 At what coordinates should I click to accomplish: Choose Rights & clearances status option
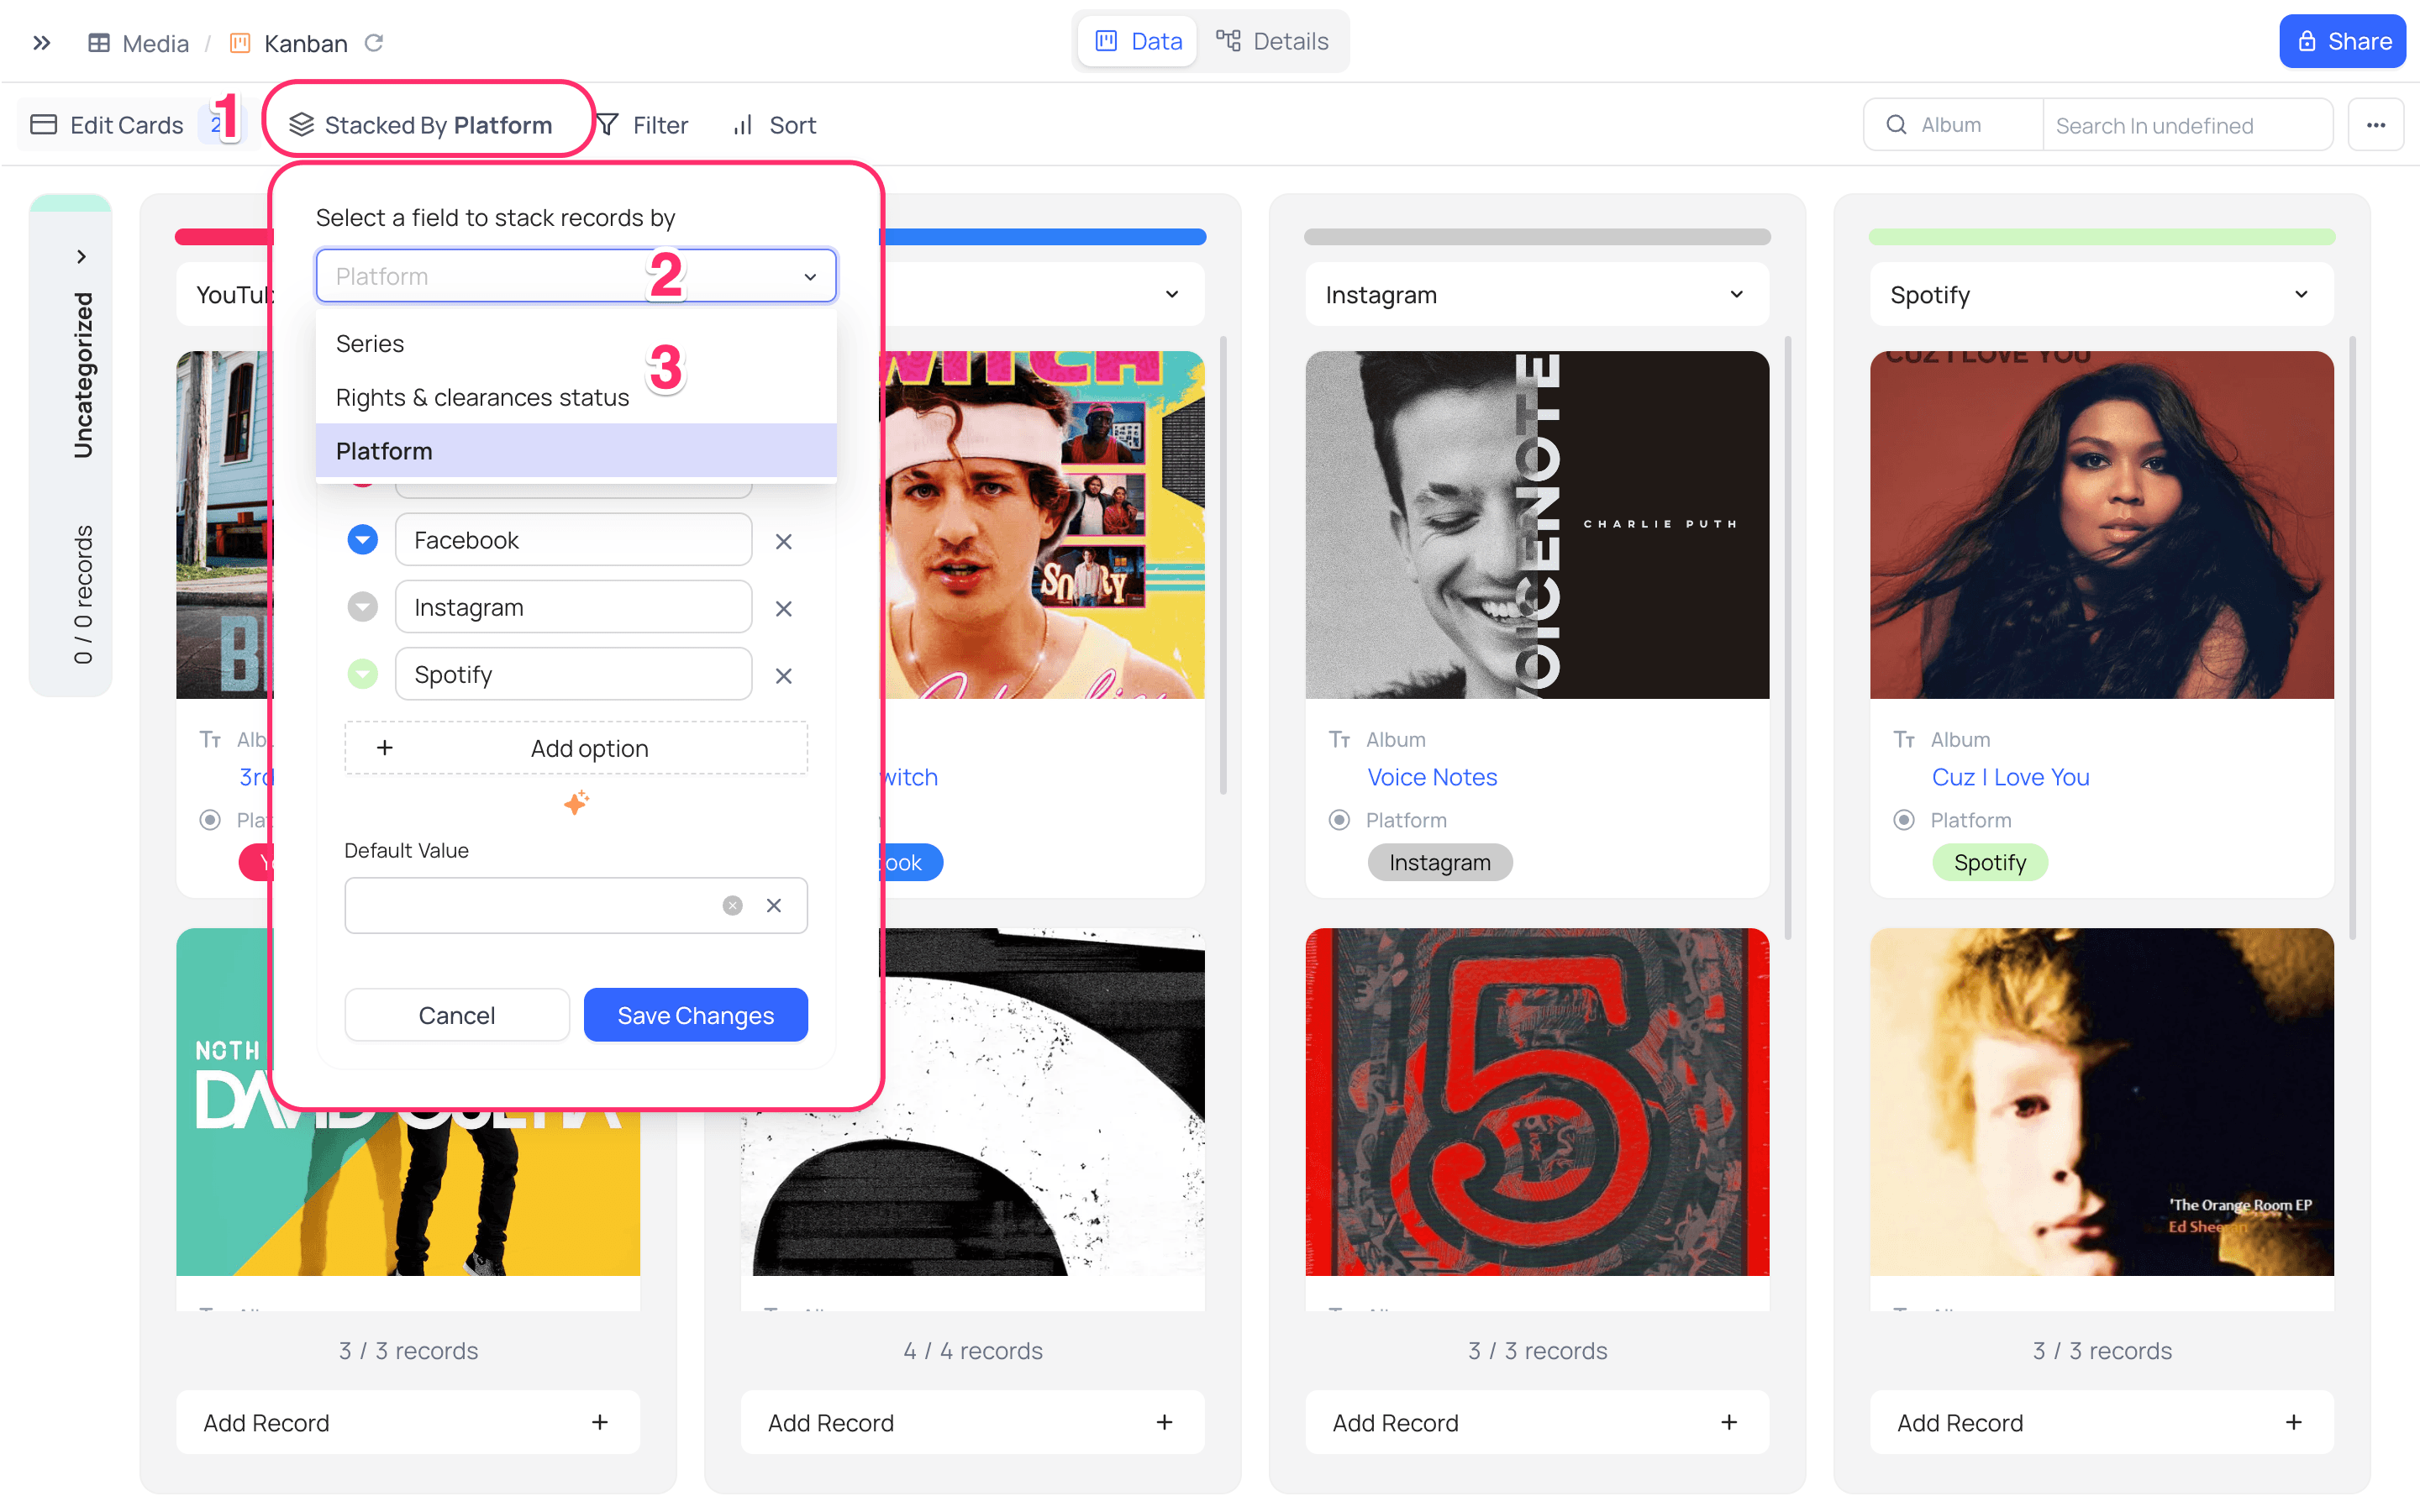tap(482, 397)
